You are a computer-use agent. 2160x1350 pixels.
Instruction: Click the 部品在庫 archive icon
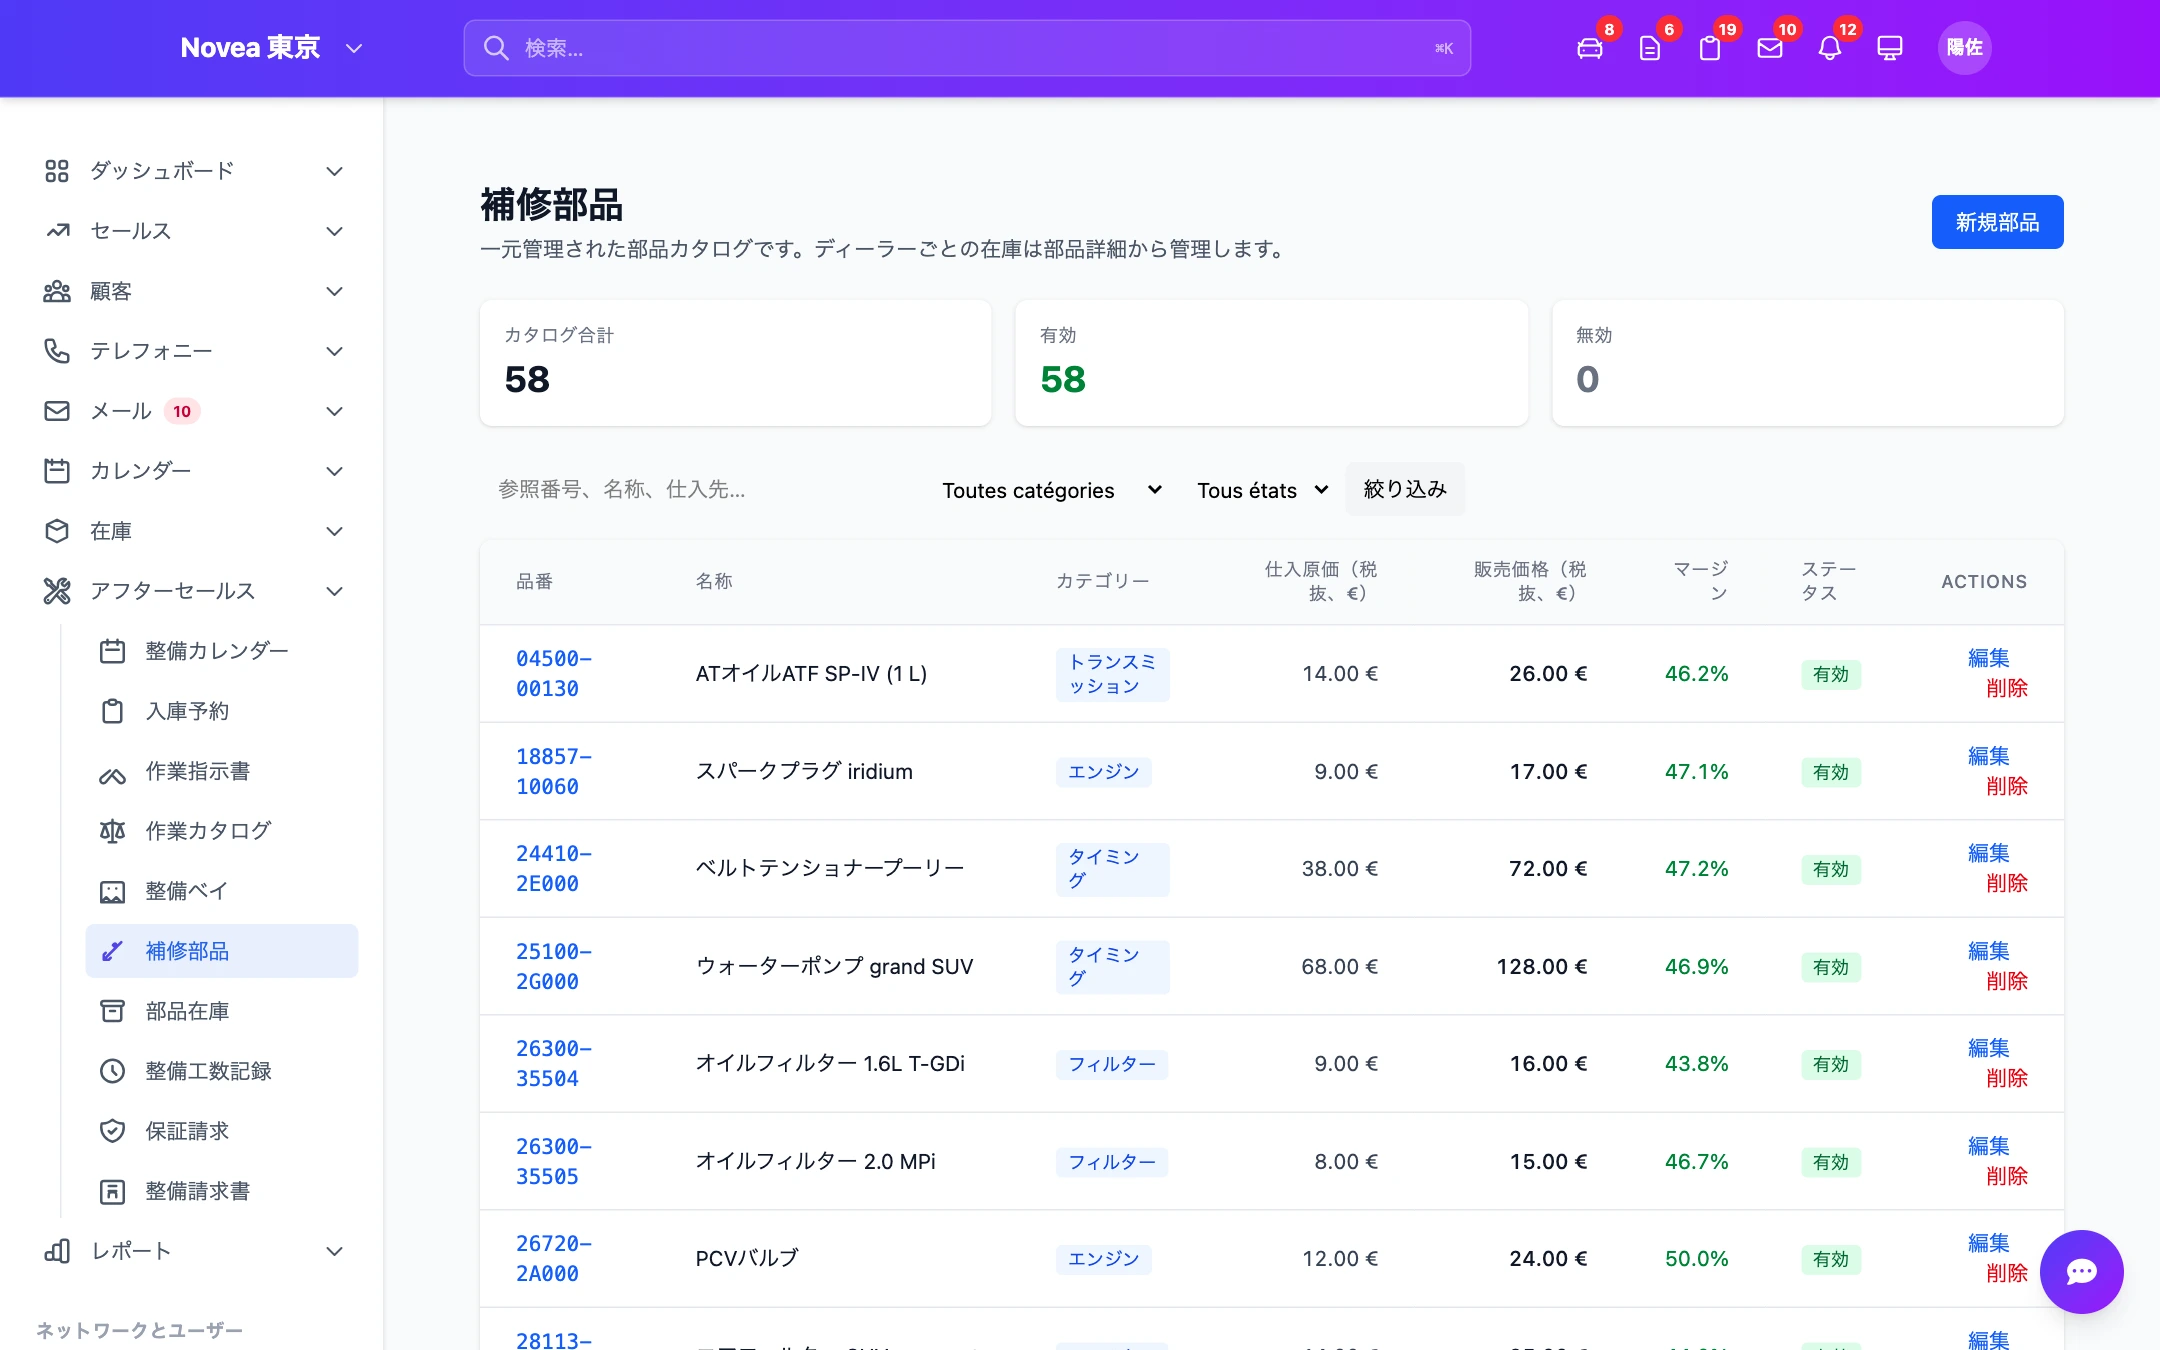tap(112, 1011)
